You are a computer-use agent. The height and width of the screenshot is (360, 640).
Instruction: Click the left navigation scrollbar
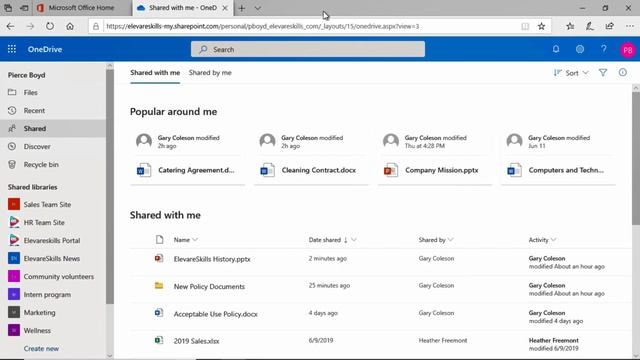110,187
